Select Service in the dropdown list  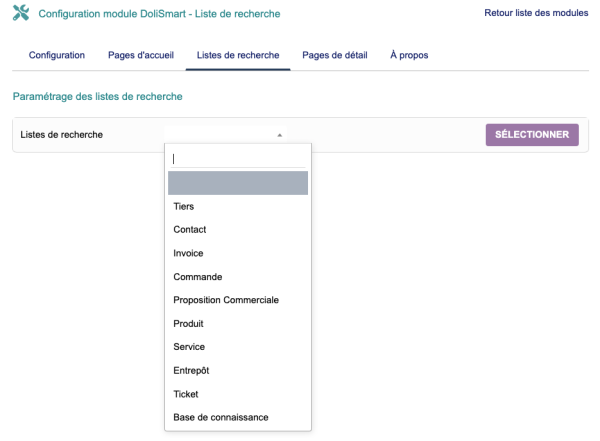189,346
